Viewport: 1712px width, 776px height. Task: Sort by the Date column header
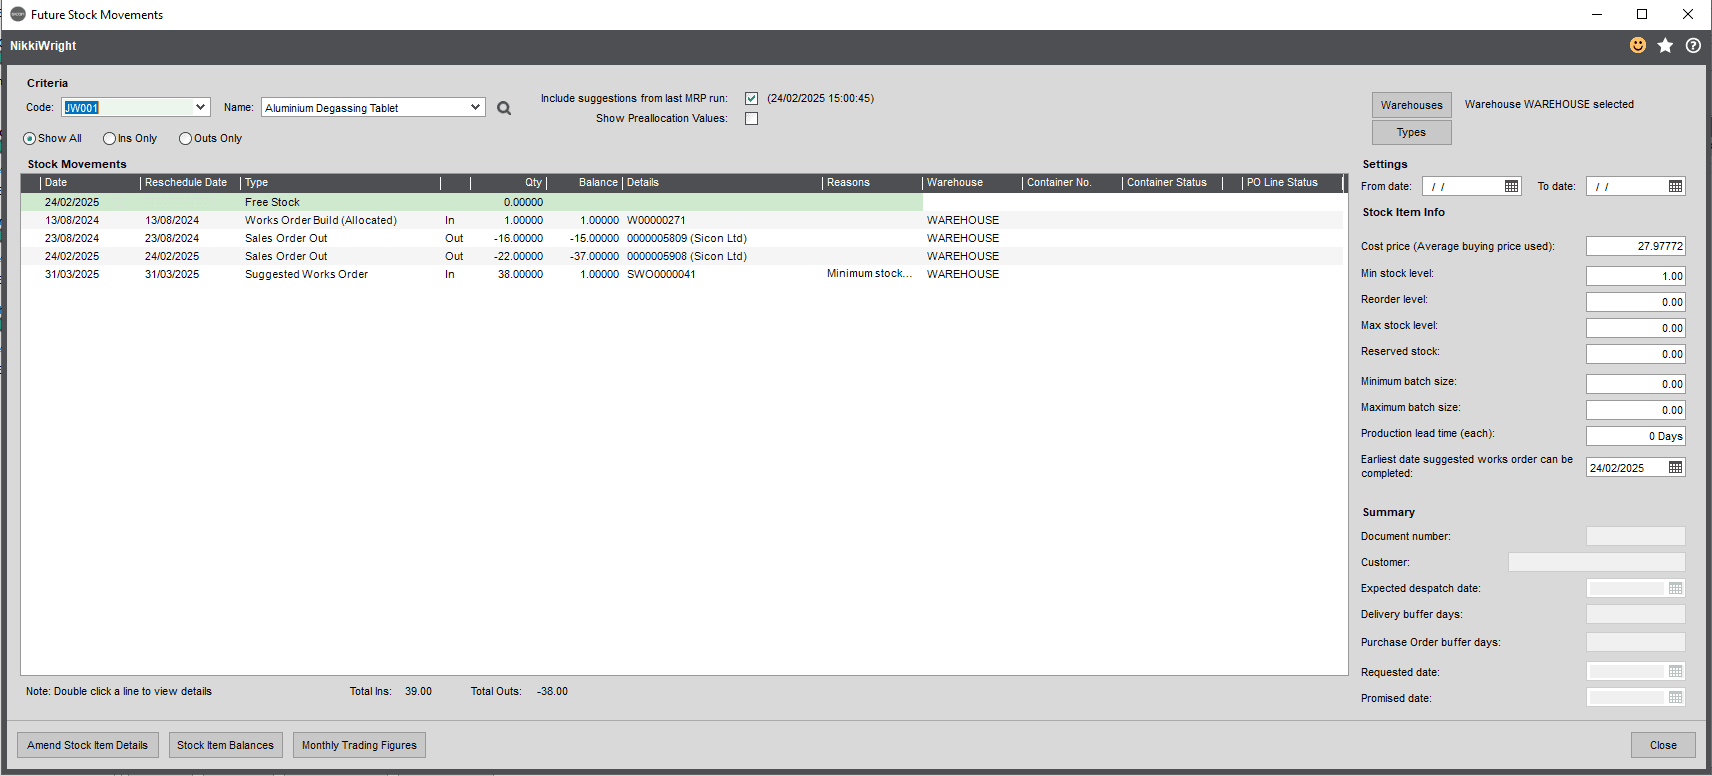(90, 183)
